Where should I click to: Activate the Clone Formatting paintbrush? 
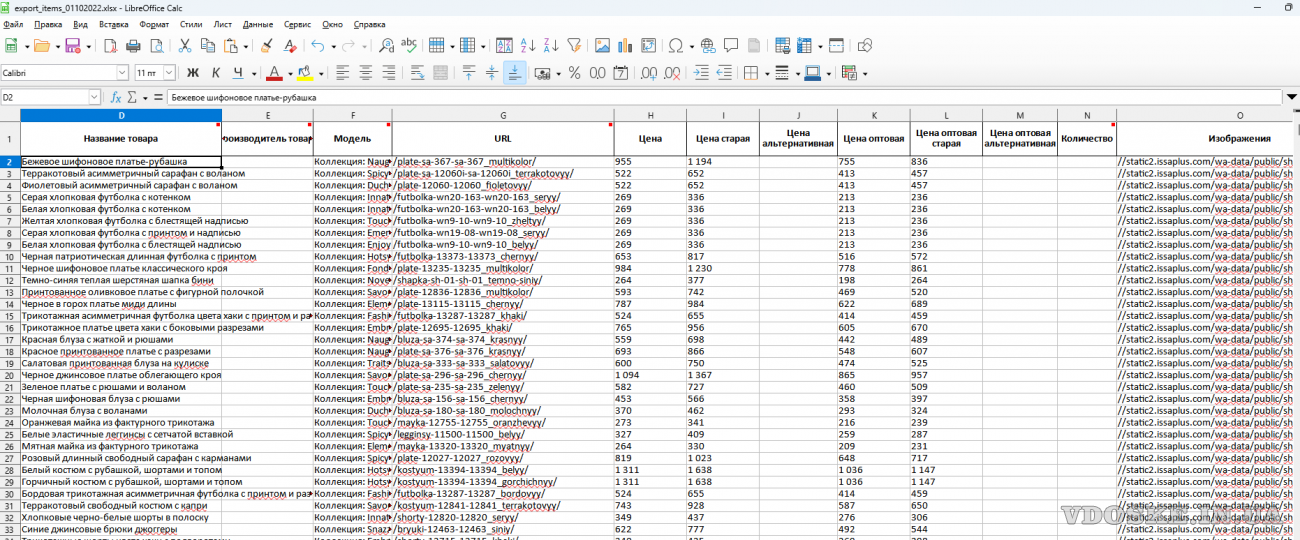coord(266,46)
